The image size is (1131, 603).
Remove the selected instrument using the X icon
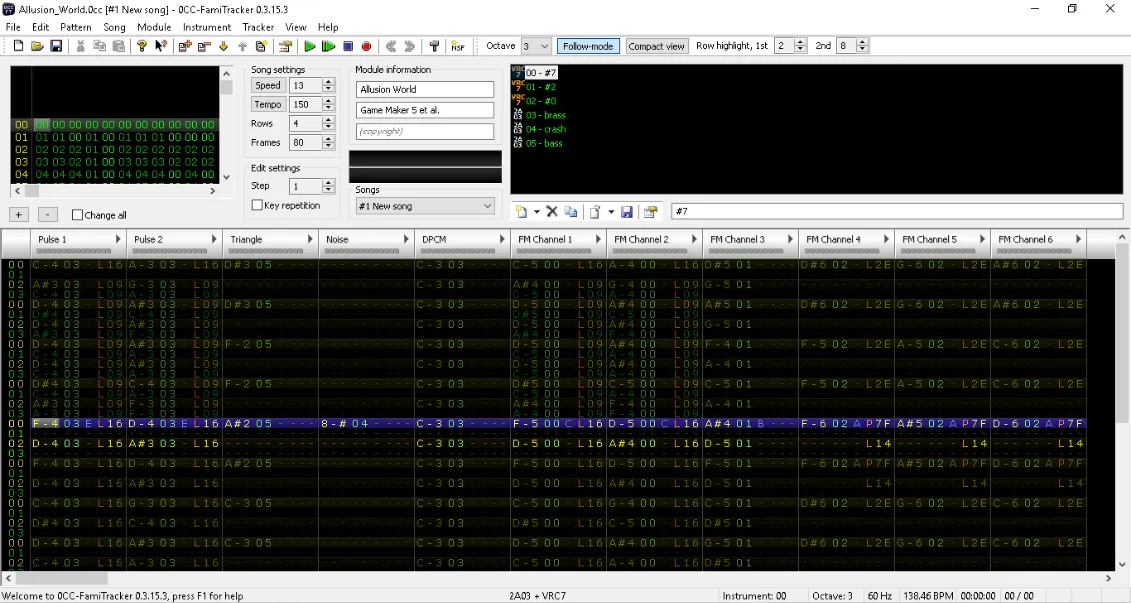click(552, 211)
